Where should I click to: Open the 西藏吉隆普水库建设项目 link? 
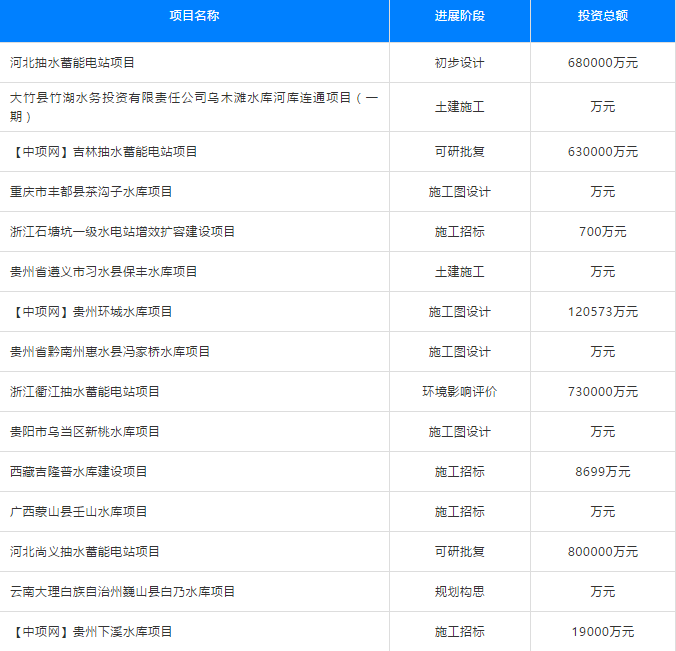[79, 472]
